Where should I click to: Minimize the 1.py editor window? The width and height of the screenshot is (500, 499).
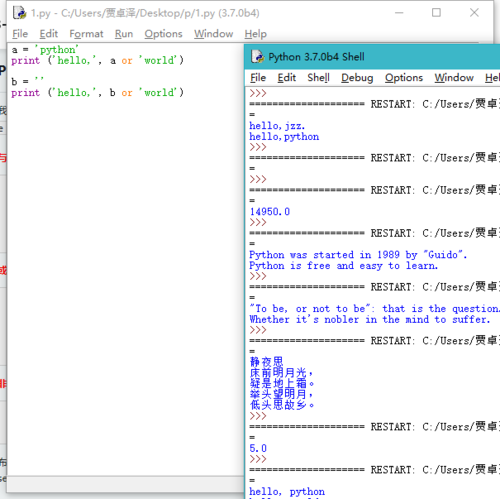pos(399,13)
